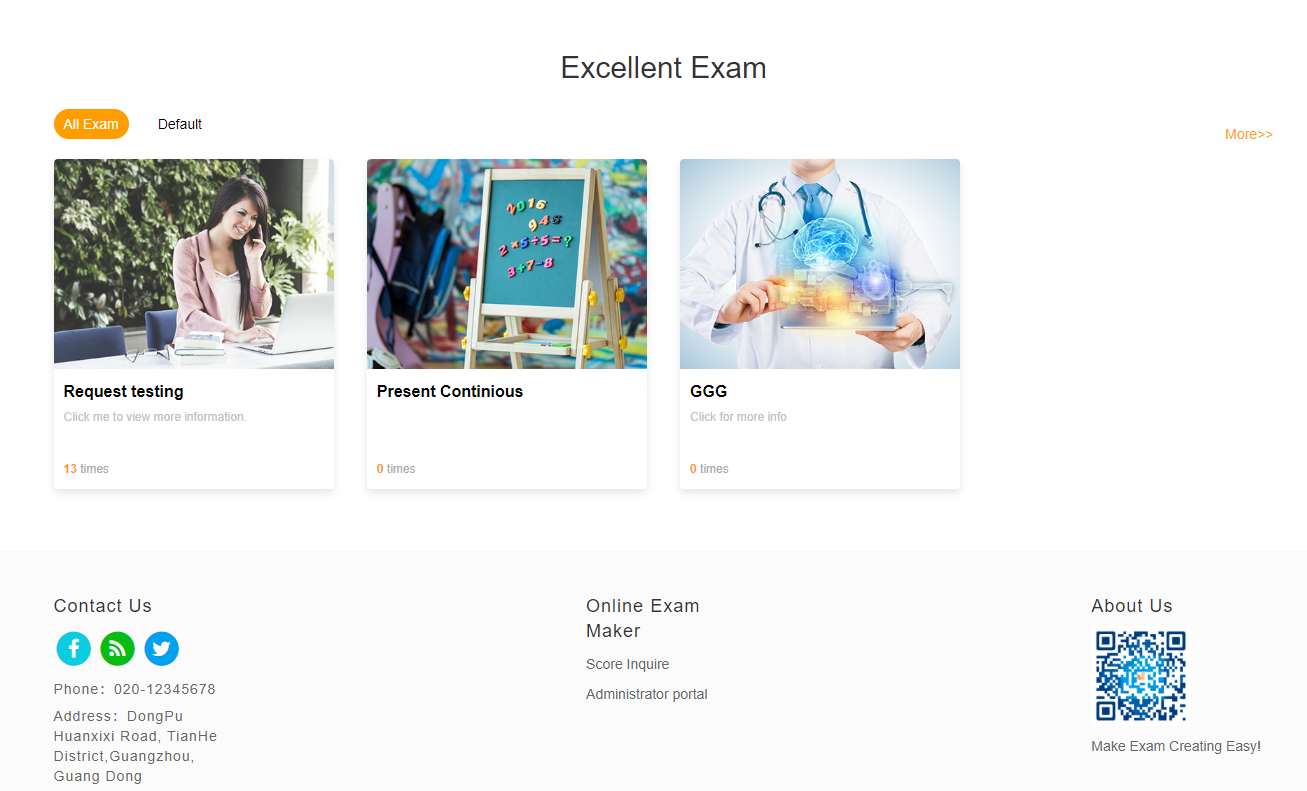Image resolution: width=1307 pixels, height=791 pixels.
Task: Open the GGG doctor image thumbnail
Action: pyautogui.click(x=820, y=264)
